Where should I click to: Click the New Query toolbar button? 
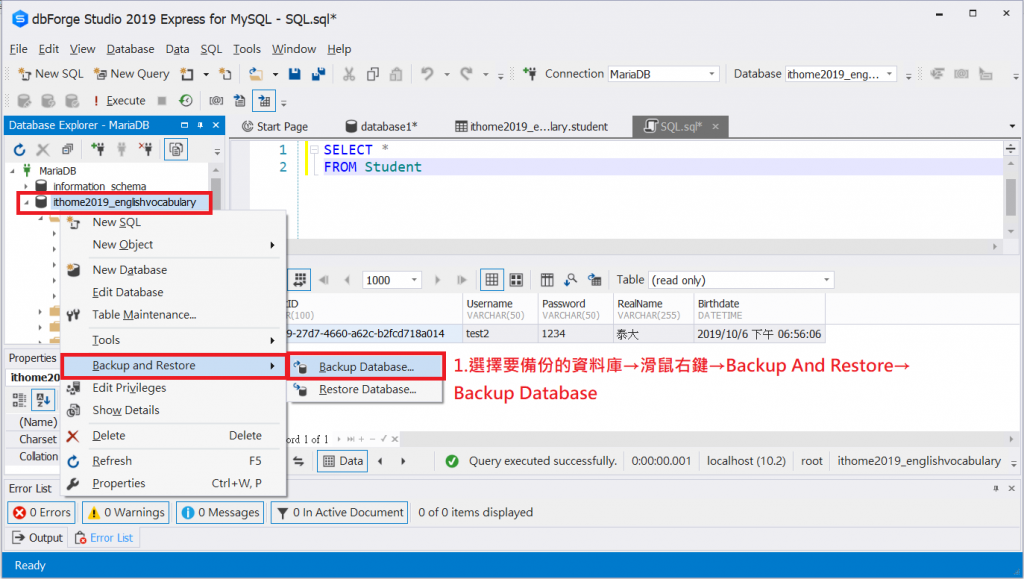click(131, 74)
